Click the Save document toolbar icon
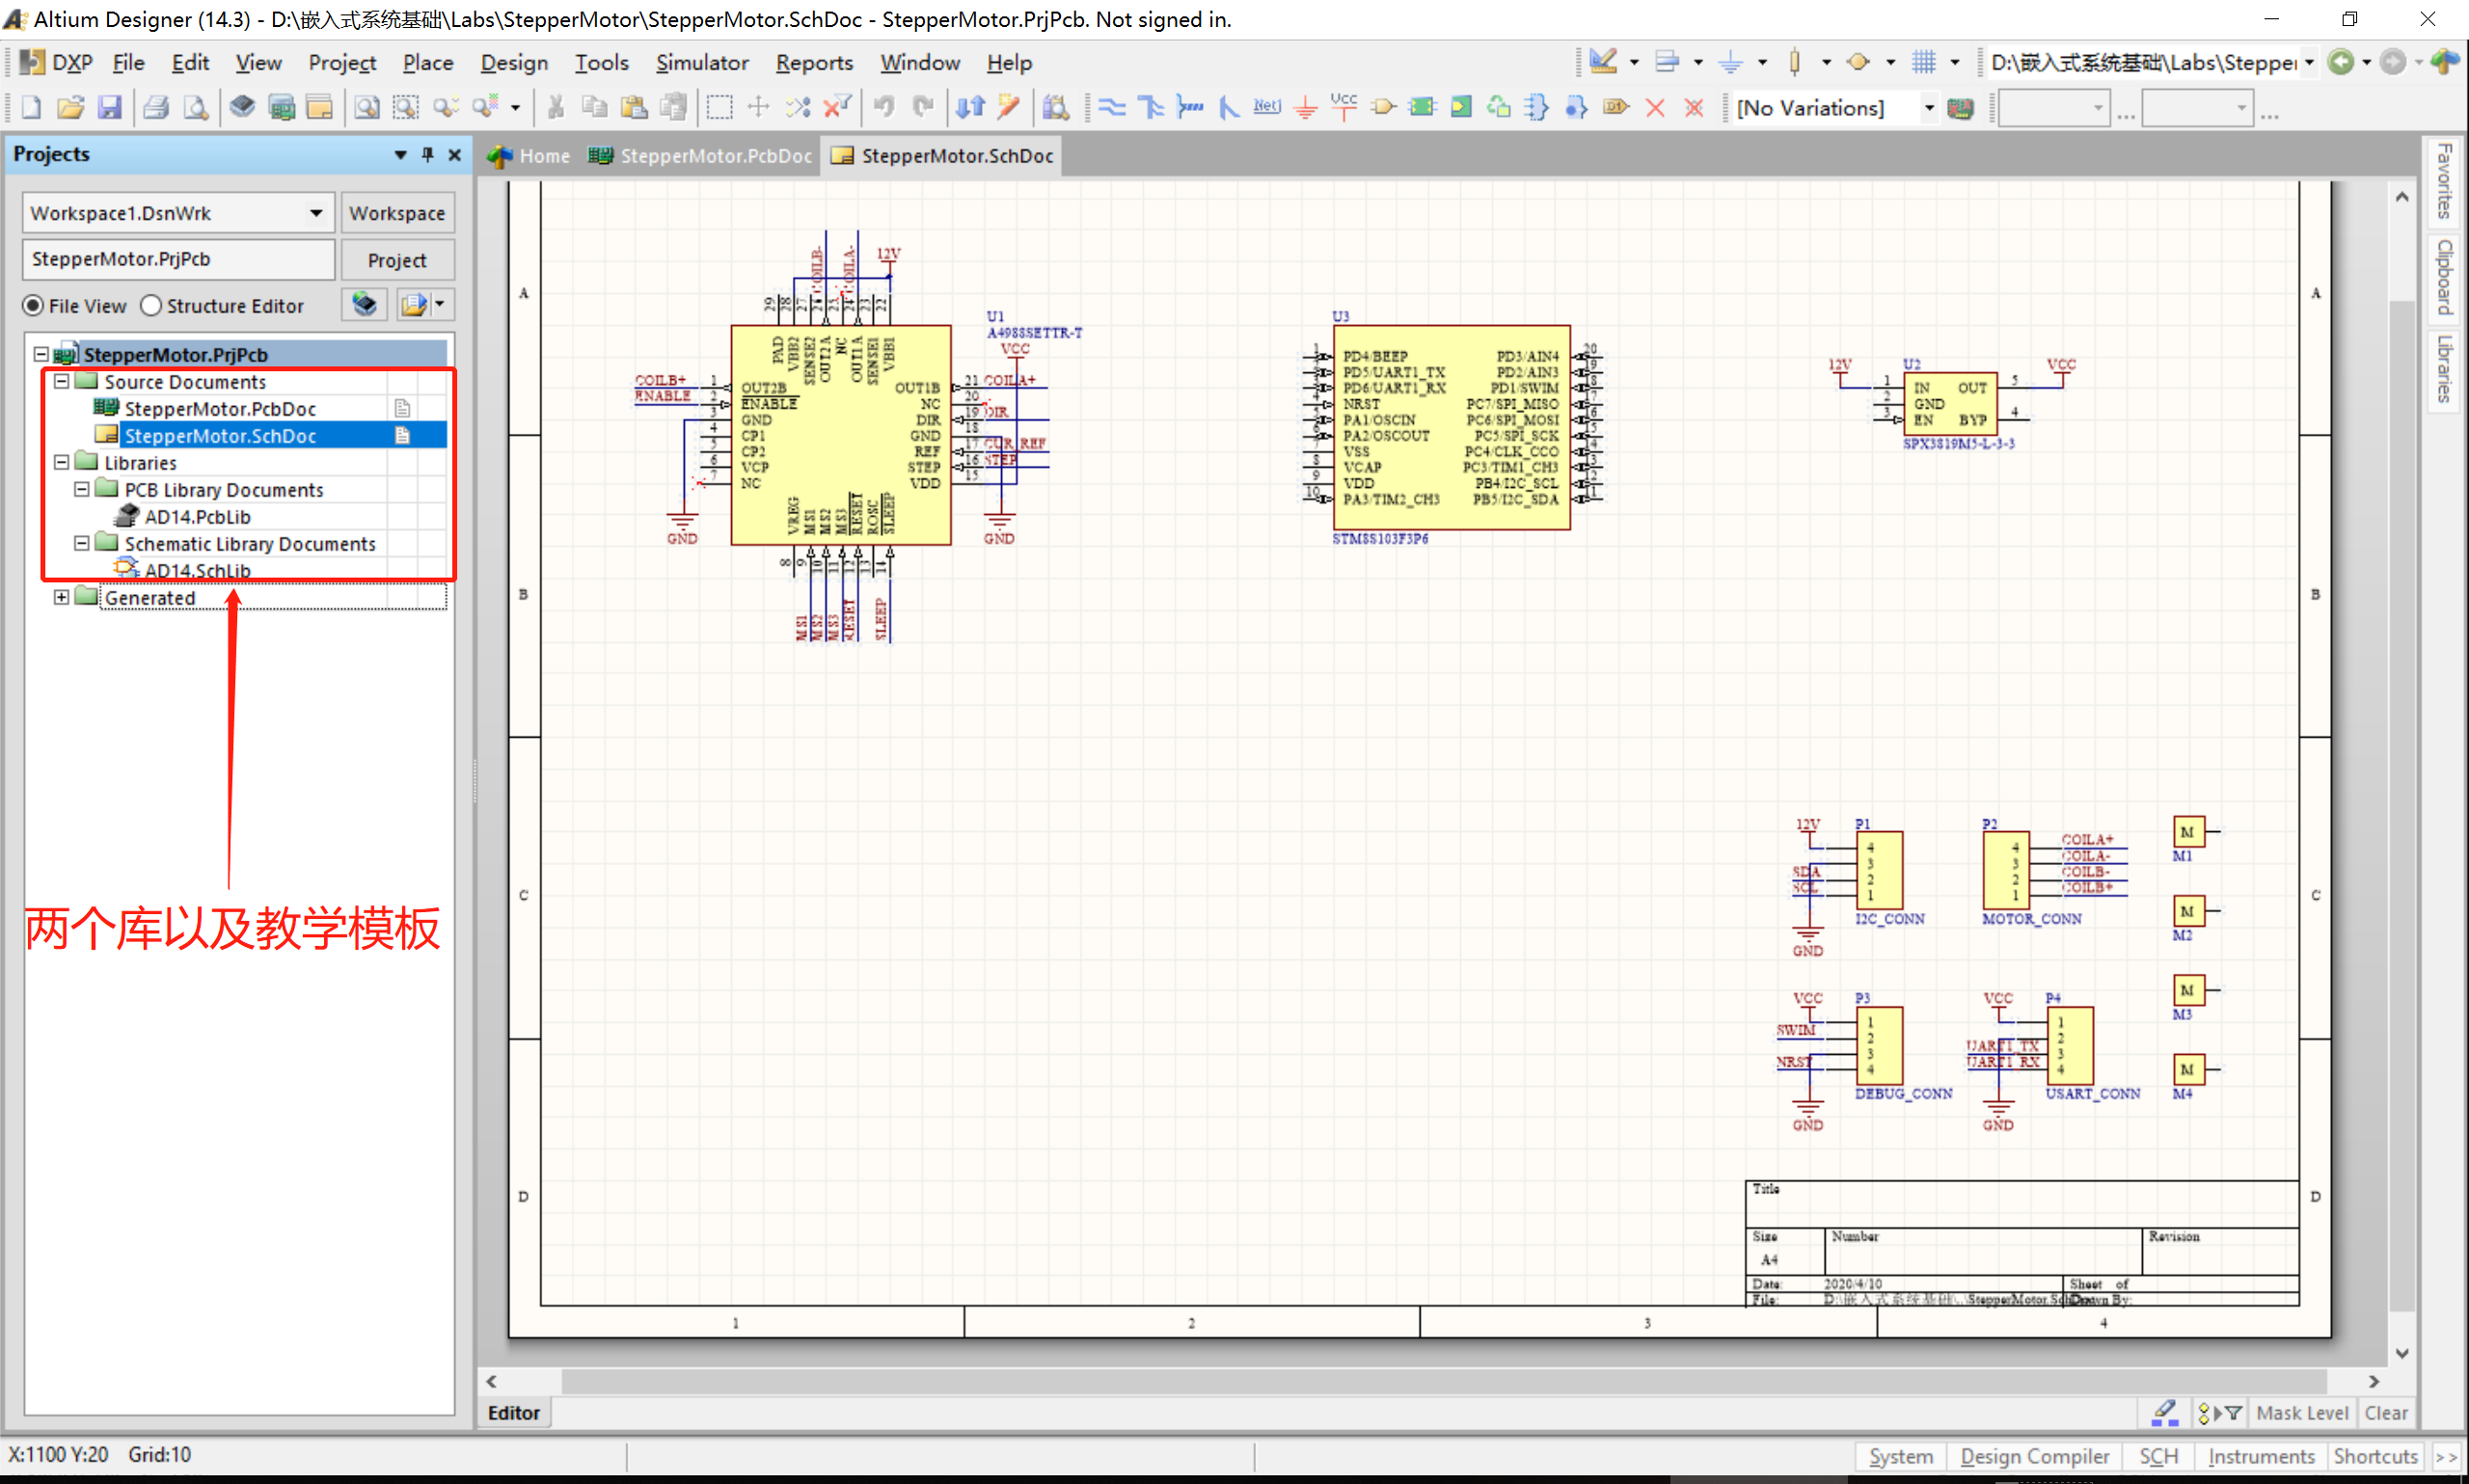 (110, 107)
